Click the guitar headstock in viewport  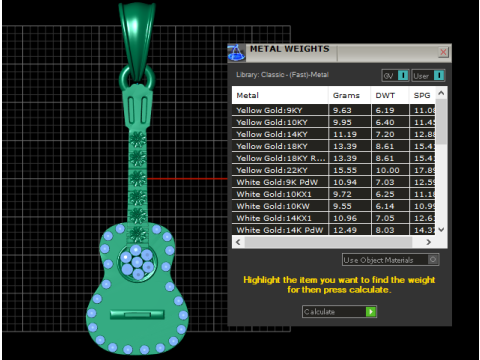click(137, 107)
